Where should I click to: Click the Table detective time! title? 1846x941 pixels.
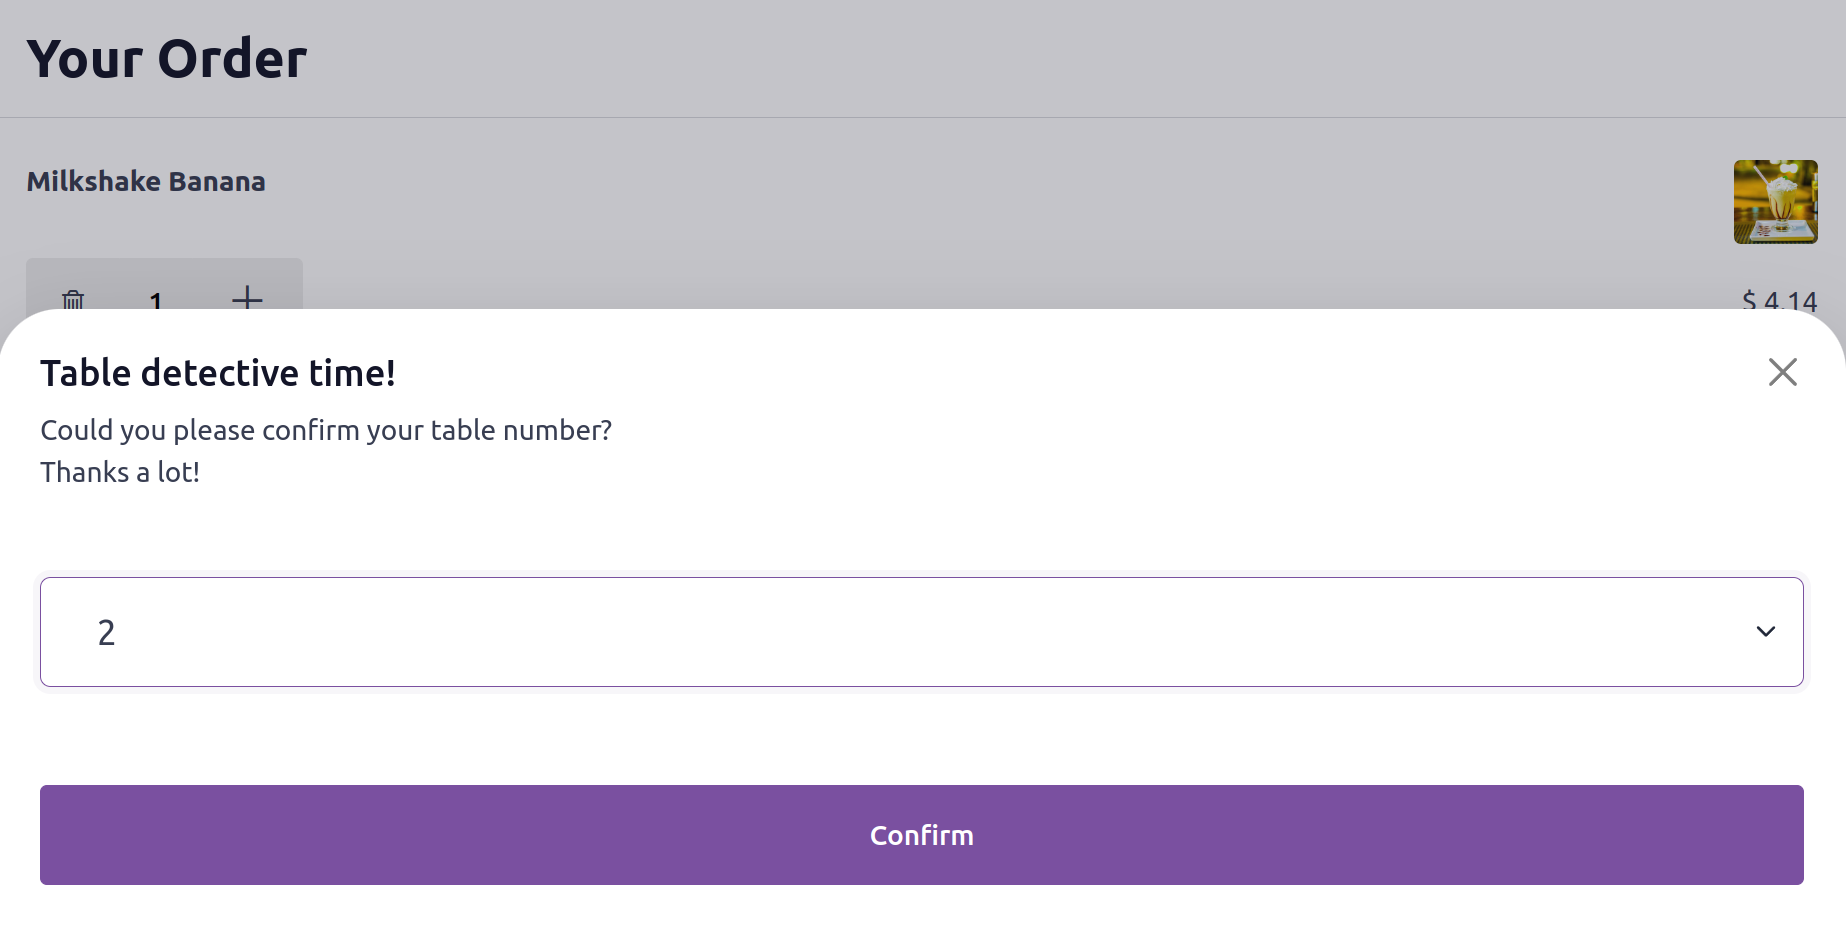point(218,373)
